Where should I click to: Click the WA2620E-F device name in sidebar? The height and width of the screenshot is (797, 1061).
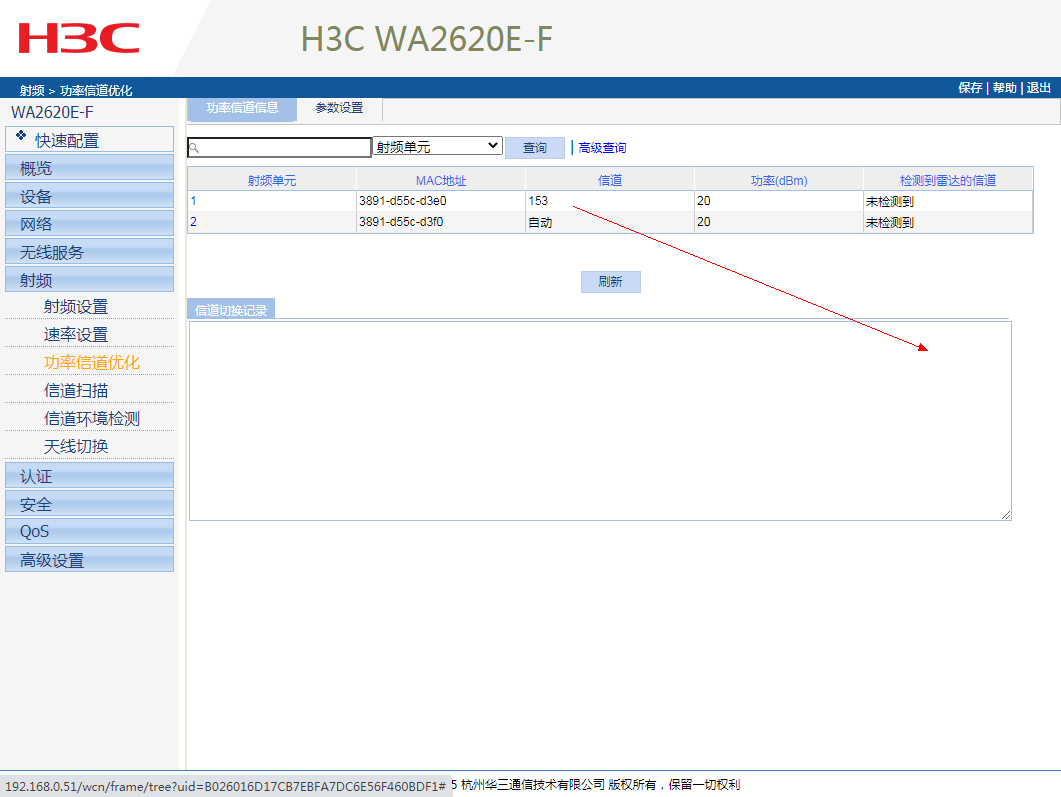point(52,112)
